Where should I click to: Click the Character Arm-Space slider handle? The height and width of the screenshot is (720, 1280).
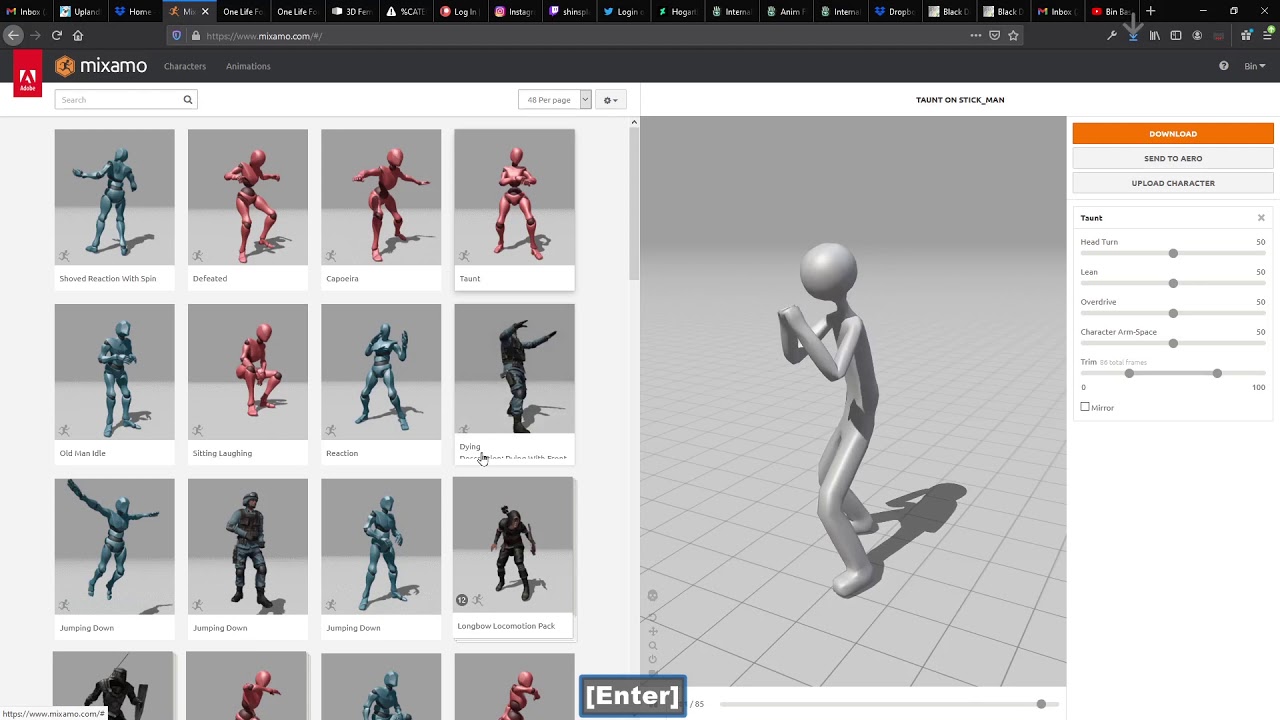[x=1173, y=343]
